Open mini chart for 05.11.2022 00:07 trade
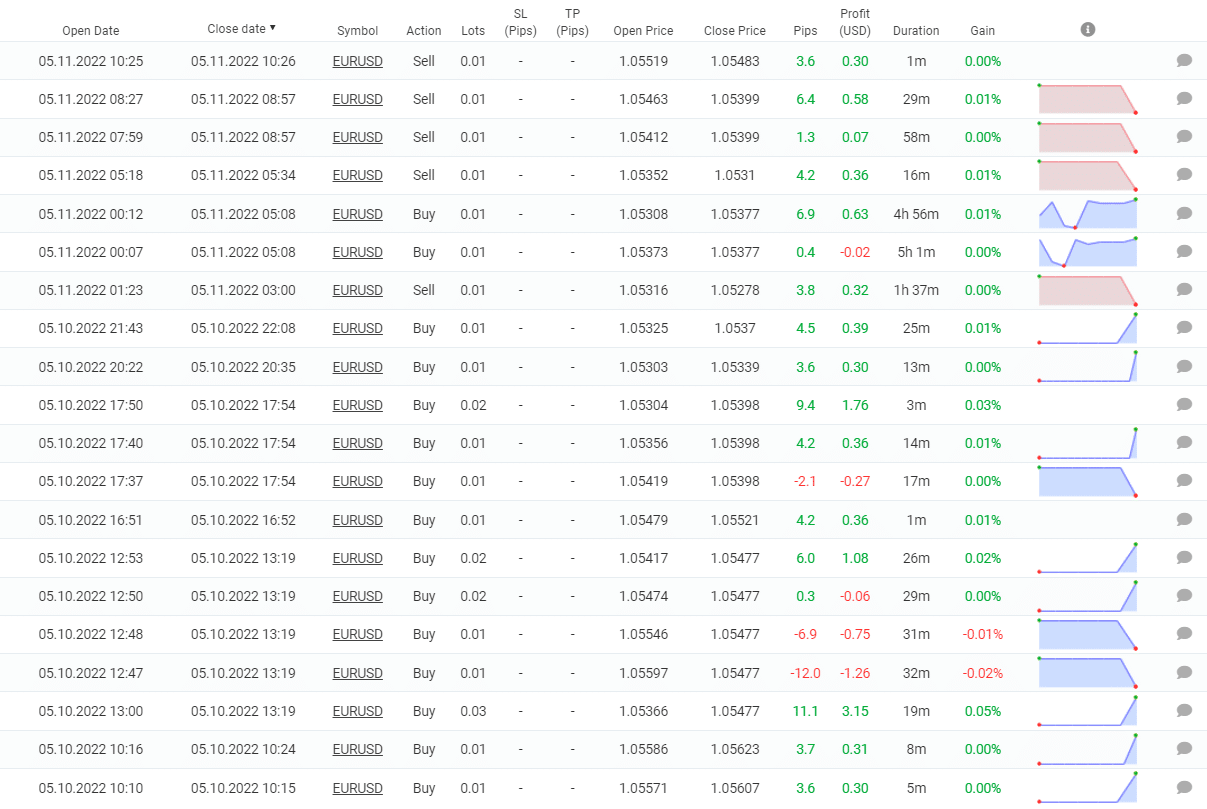The image size is (1207, 809). coord(1088,252)
